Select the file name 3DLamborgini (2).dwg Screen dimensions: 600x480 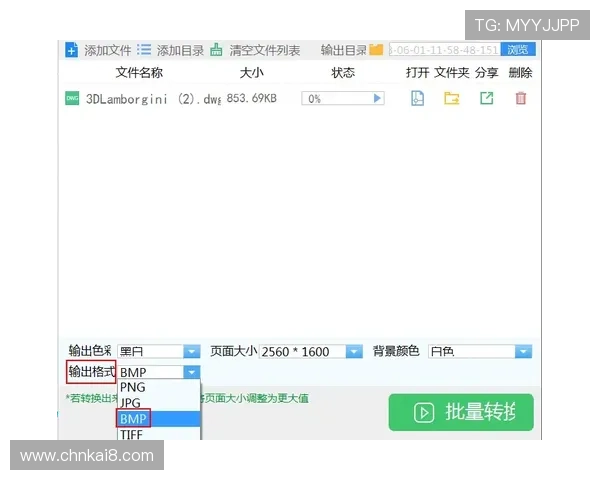153,99
